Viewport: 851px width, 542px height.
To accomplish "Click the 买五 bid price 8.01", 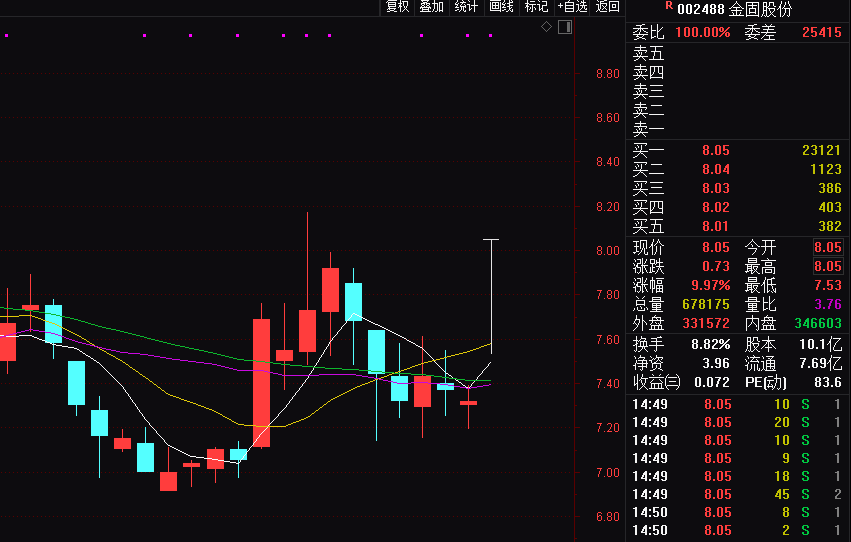I will (x=716, y=227).
